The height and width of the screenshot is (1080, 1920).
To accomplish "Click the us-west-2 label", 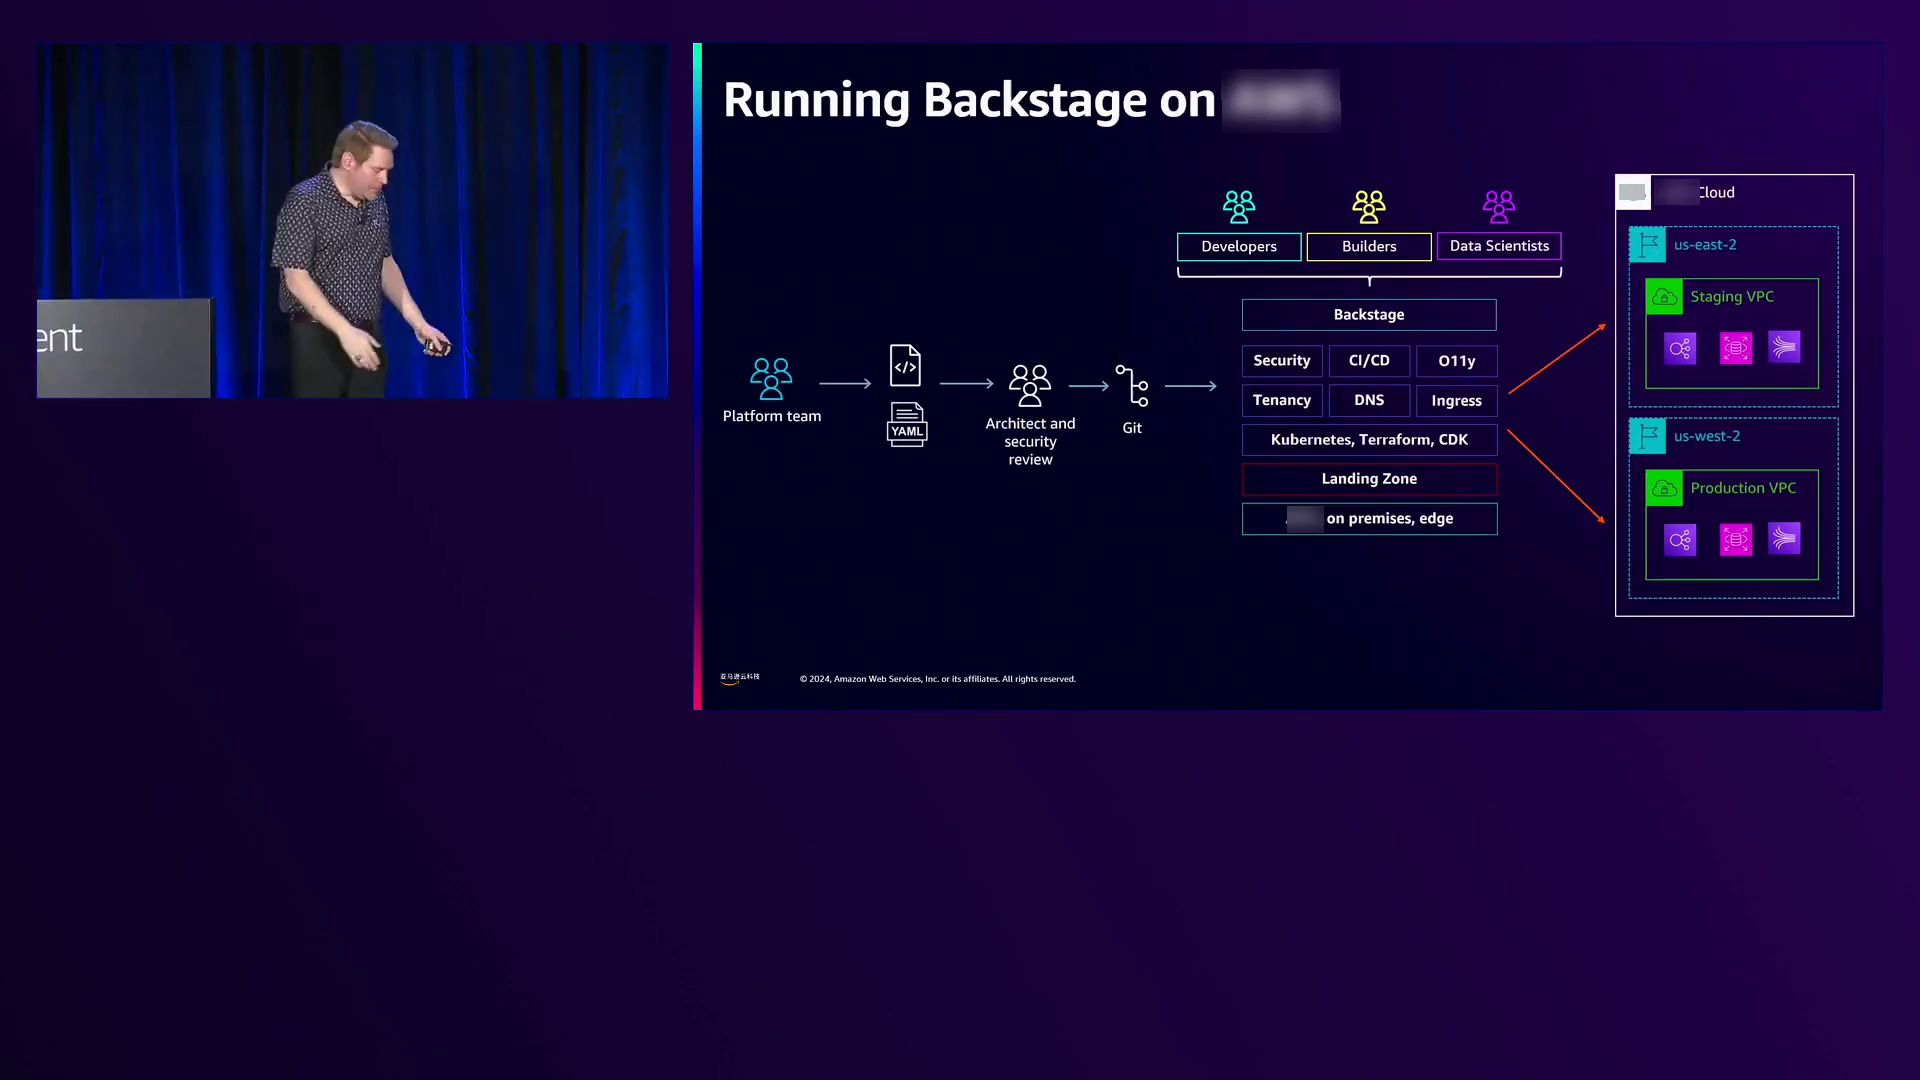I will click(1707, 437).
